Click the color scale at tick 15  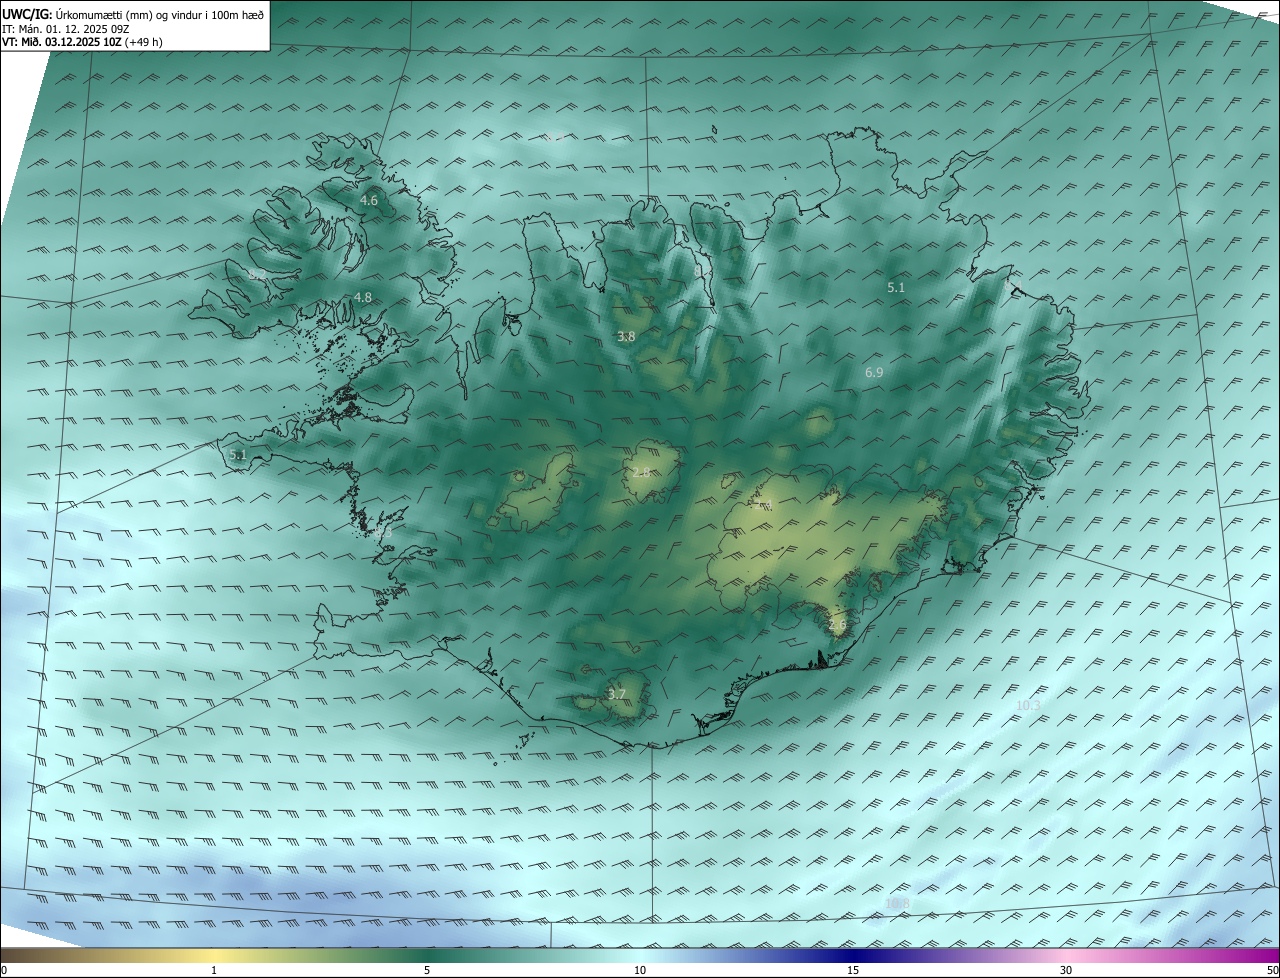point(853,970)
